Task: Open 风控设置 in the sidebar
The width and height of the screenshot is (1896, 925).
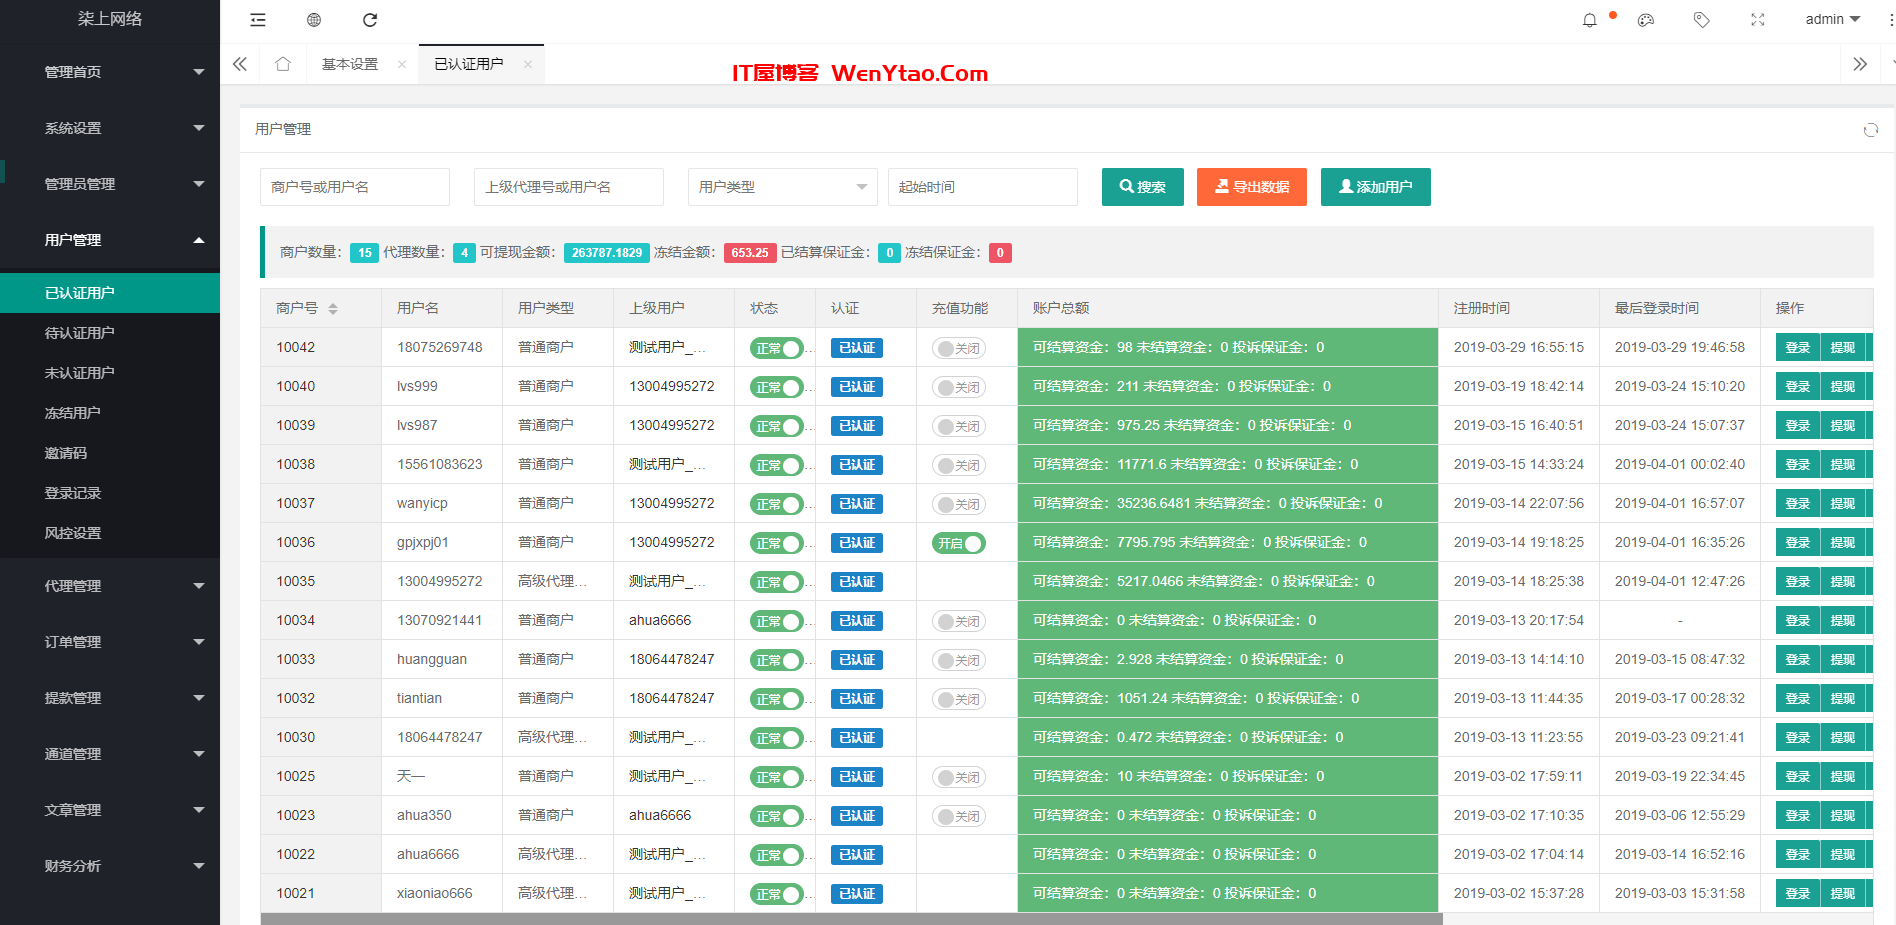Action: tap(110, 533)
